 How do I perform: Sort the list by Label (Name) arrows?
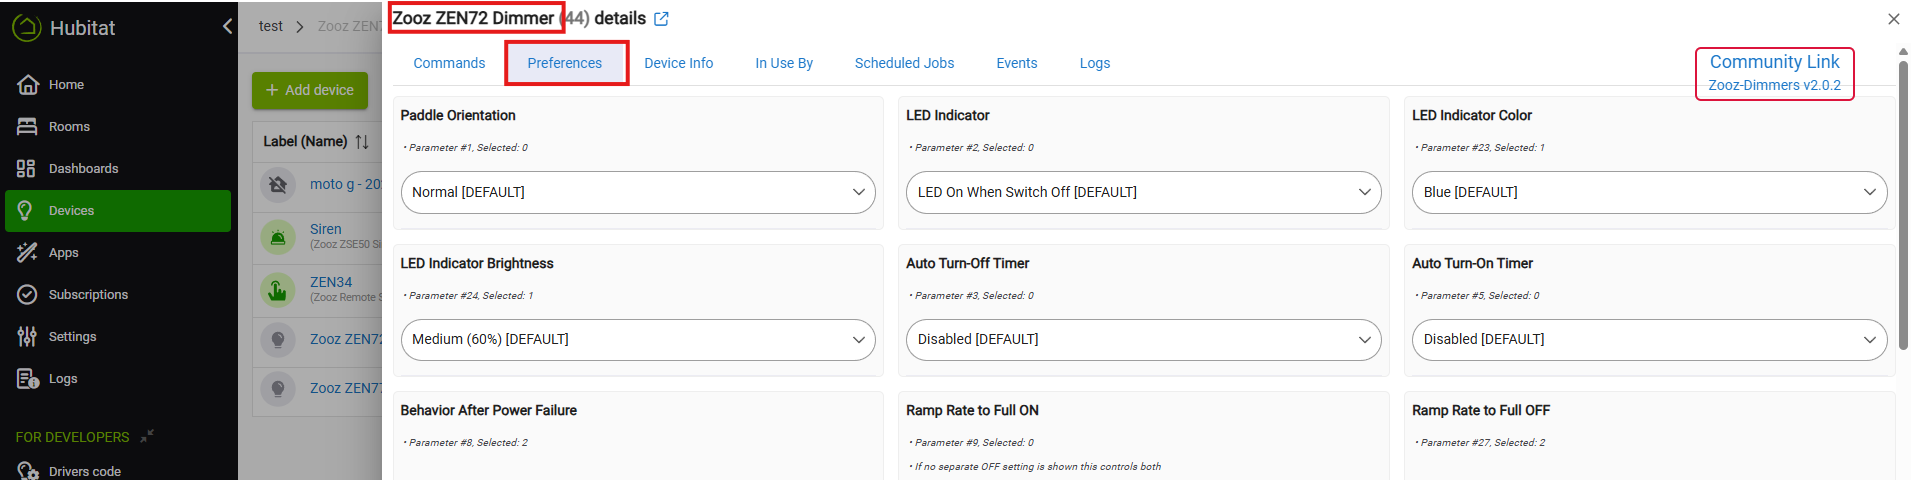pyautogui.click(x=362, y=142)
